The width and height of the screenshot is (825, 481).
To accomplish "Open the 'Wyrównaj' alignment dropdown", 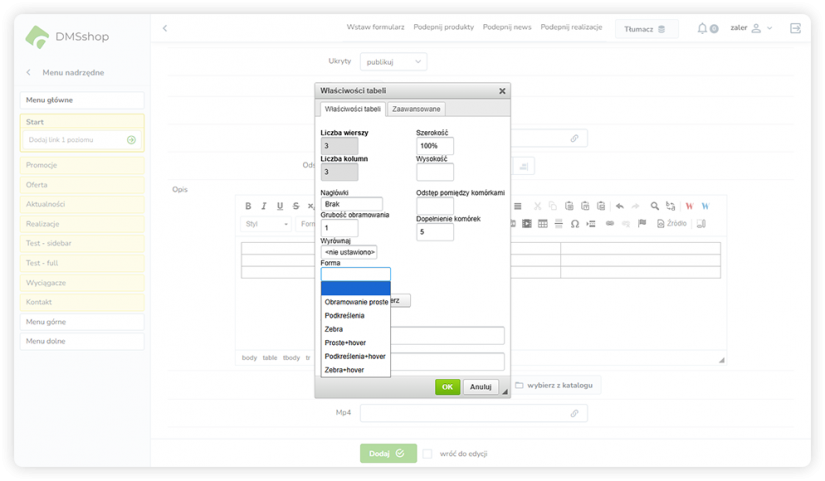I will coord(349,252).
